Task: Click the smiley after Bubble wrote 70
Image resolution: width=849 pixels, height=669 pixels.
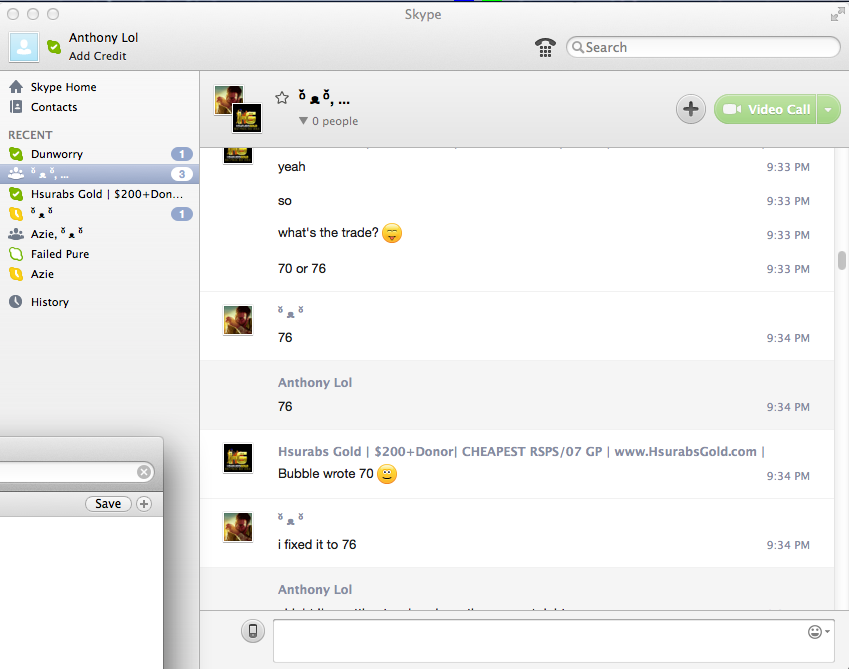Action: (387, 474)
